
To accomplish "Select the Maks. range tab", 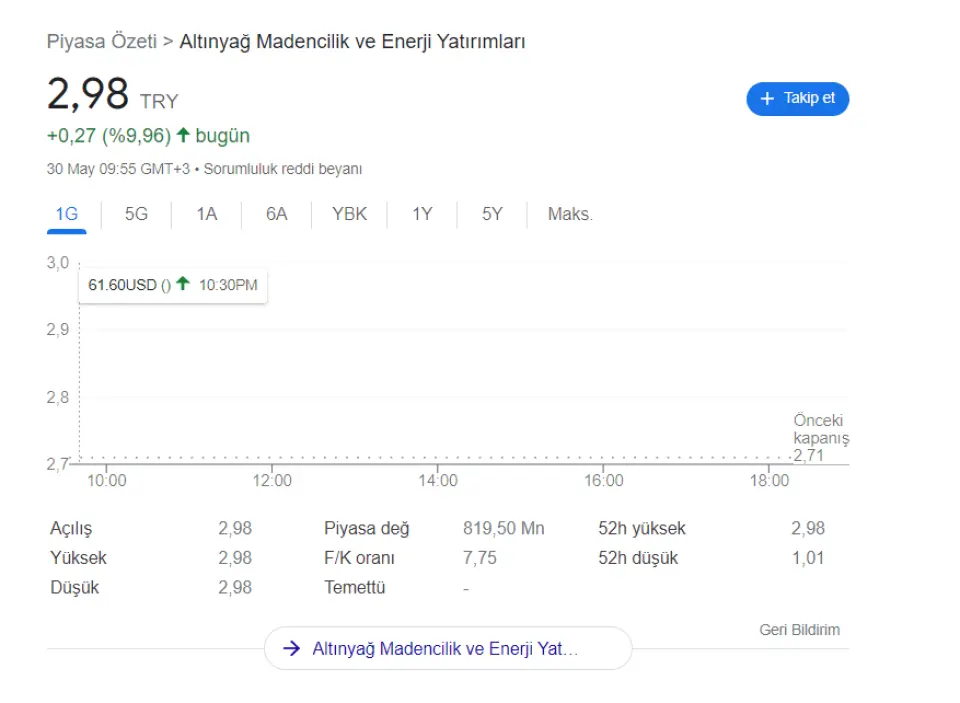I will click(570, 214).
